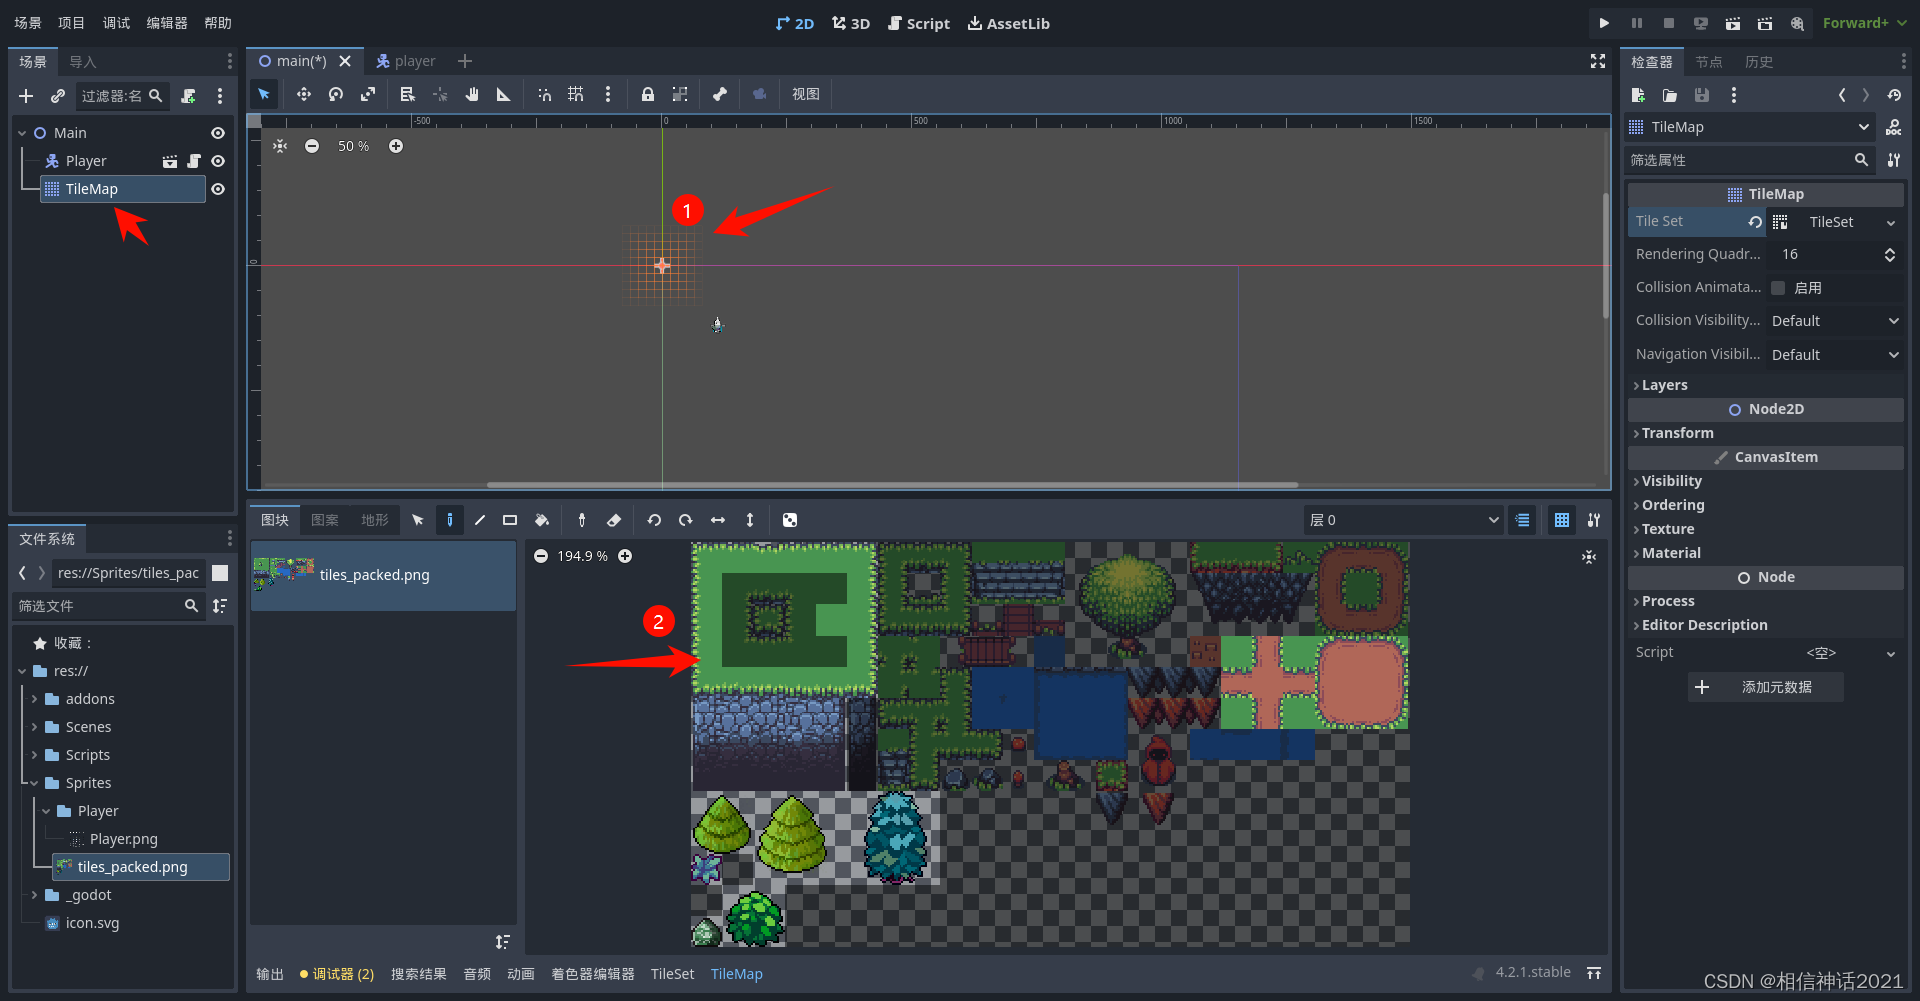
Task: Open the Collision Visibility Mode dropdown
Action: [x=1835, y=320]
